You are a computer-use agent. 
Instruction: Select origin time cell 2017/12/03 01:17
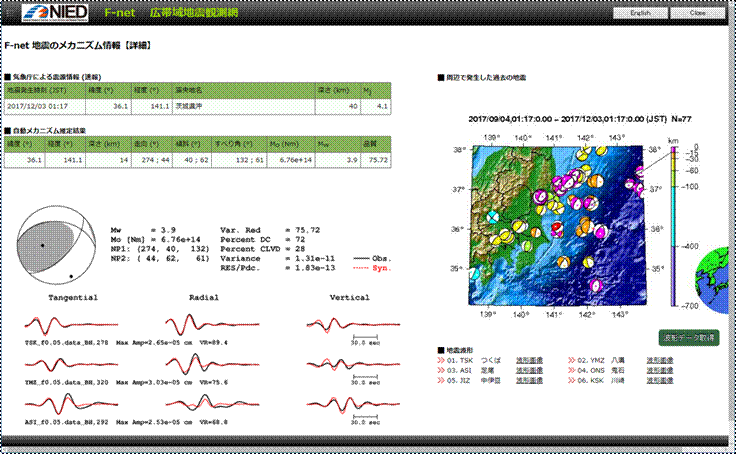(45, 107)
